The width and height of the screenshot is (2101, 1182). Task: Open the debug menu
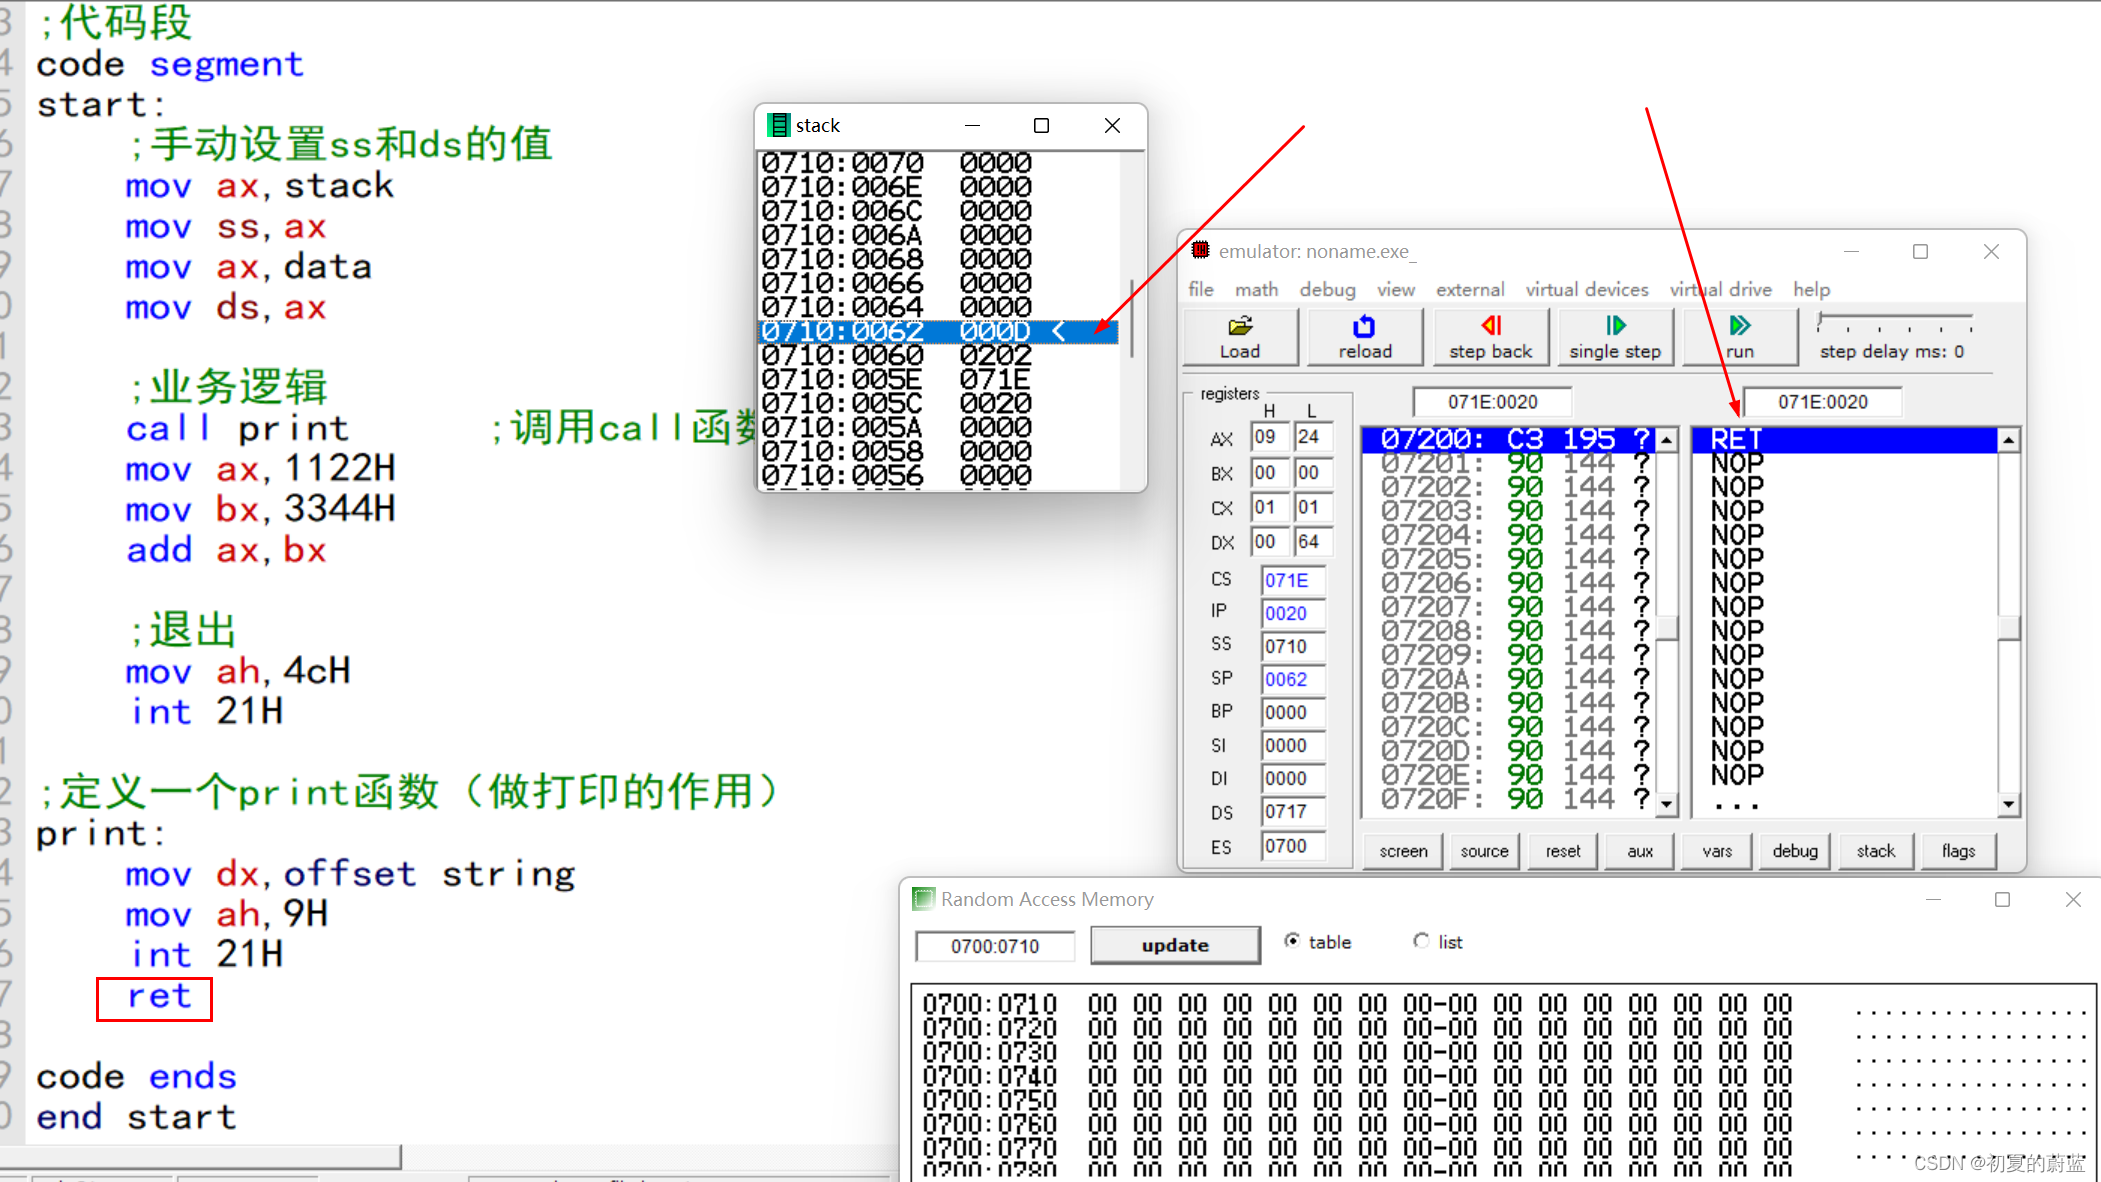1327,289
